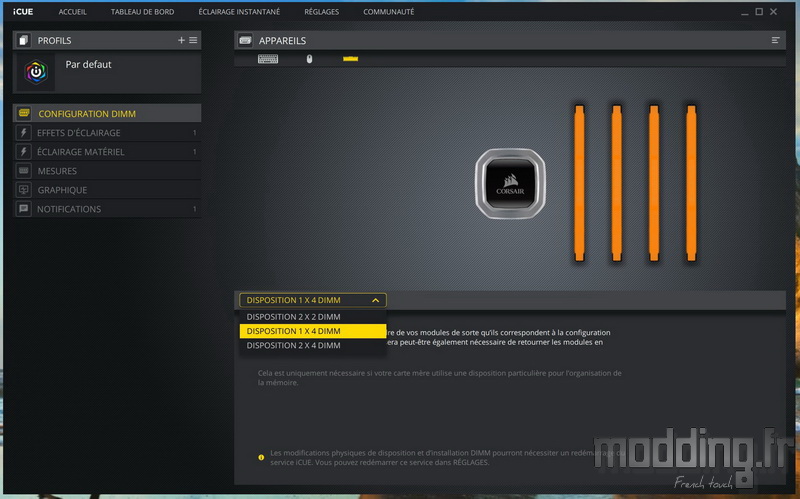Viewport: 800px width, 499px height.
Task: Click the Par defaut profile icon
Action: tap(36, 72)
